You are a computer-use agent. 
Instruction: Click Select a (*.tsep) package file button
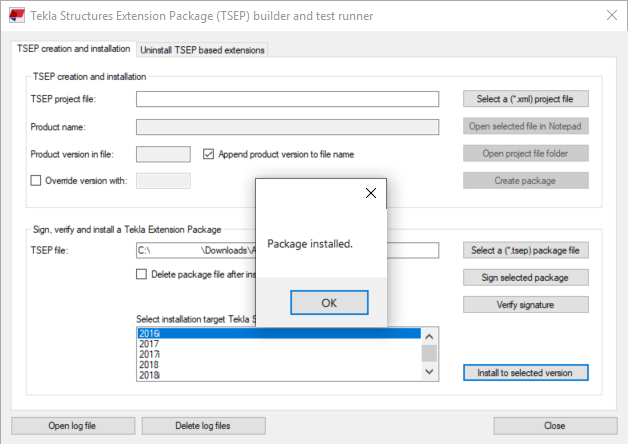(x=525, y=250)
